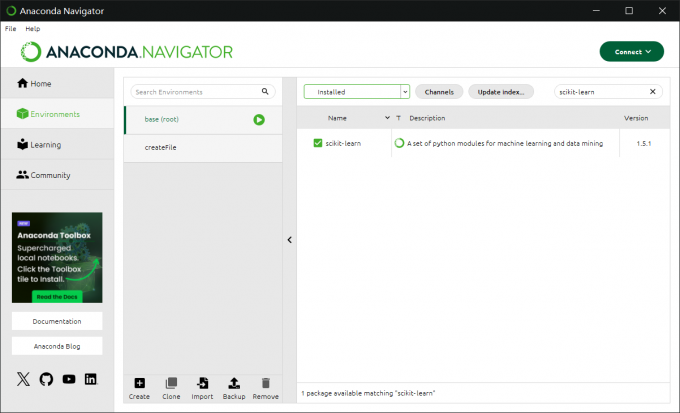
Task: Click the Anaconda Navigator logo
Action: [127, 52]
